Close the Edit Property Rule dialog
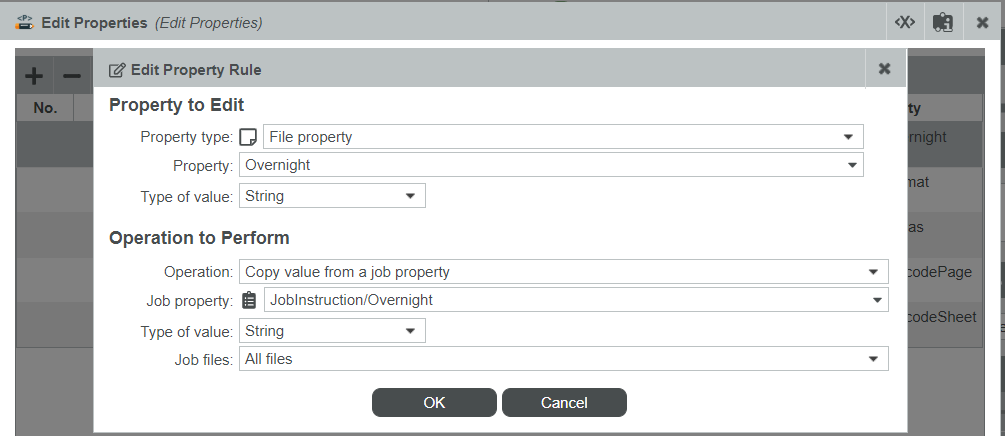 click(885, 69)
